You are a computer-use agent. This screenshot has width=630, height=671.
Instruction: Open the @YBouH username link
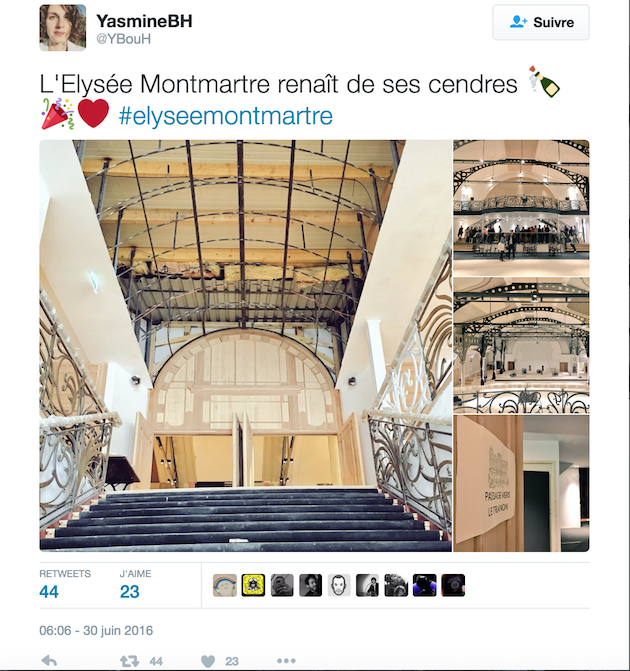pyautogui.click(x=123, y=39)
